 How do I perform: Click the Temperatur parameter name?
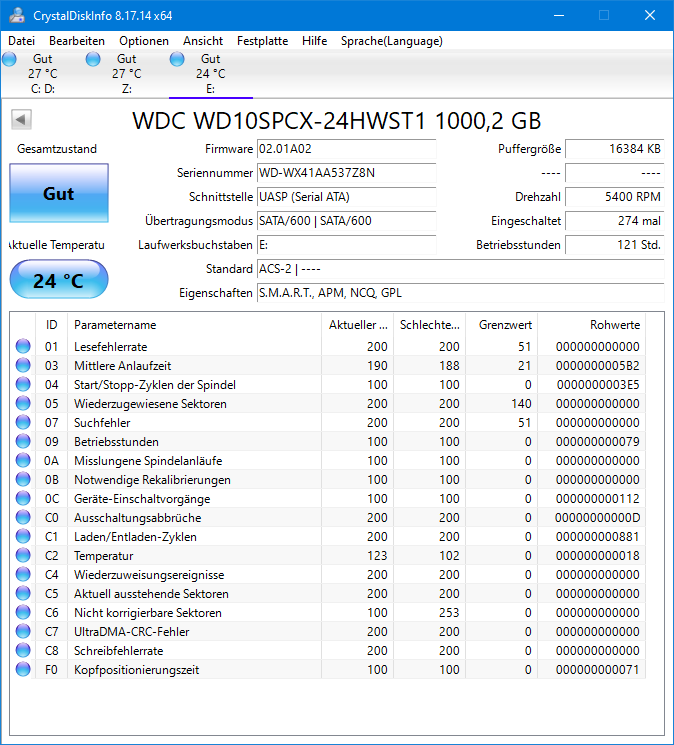104,555
